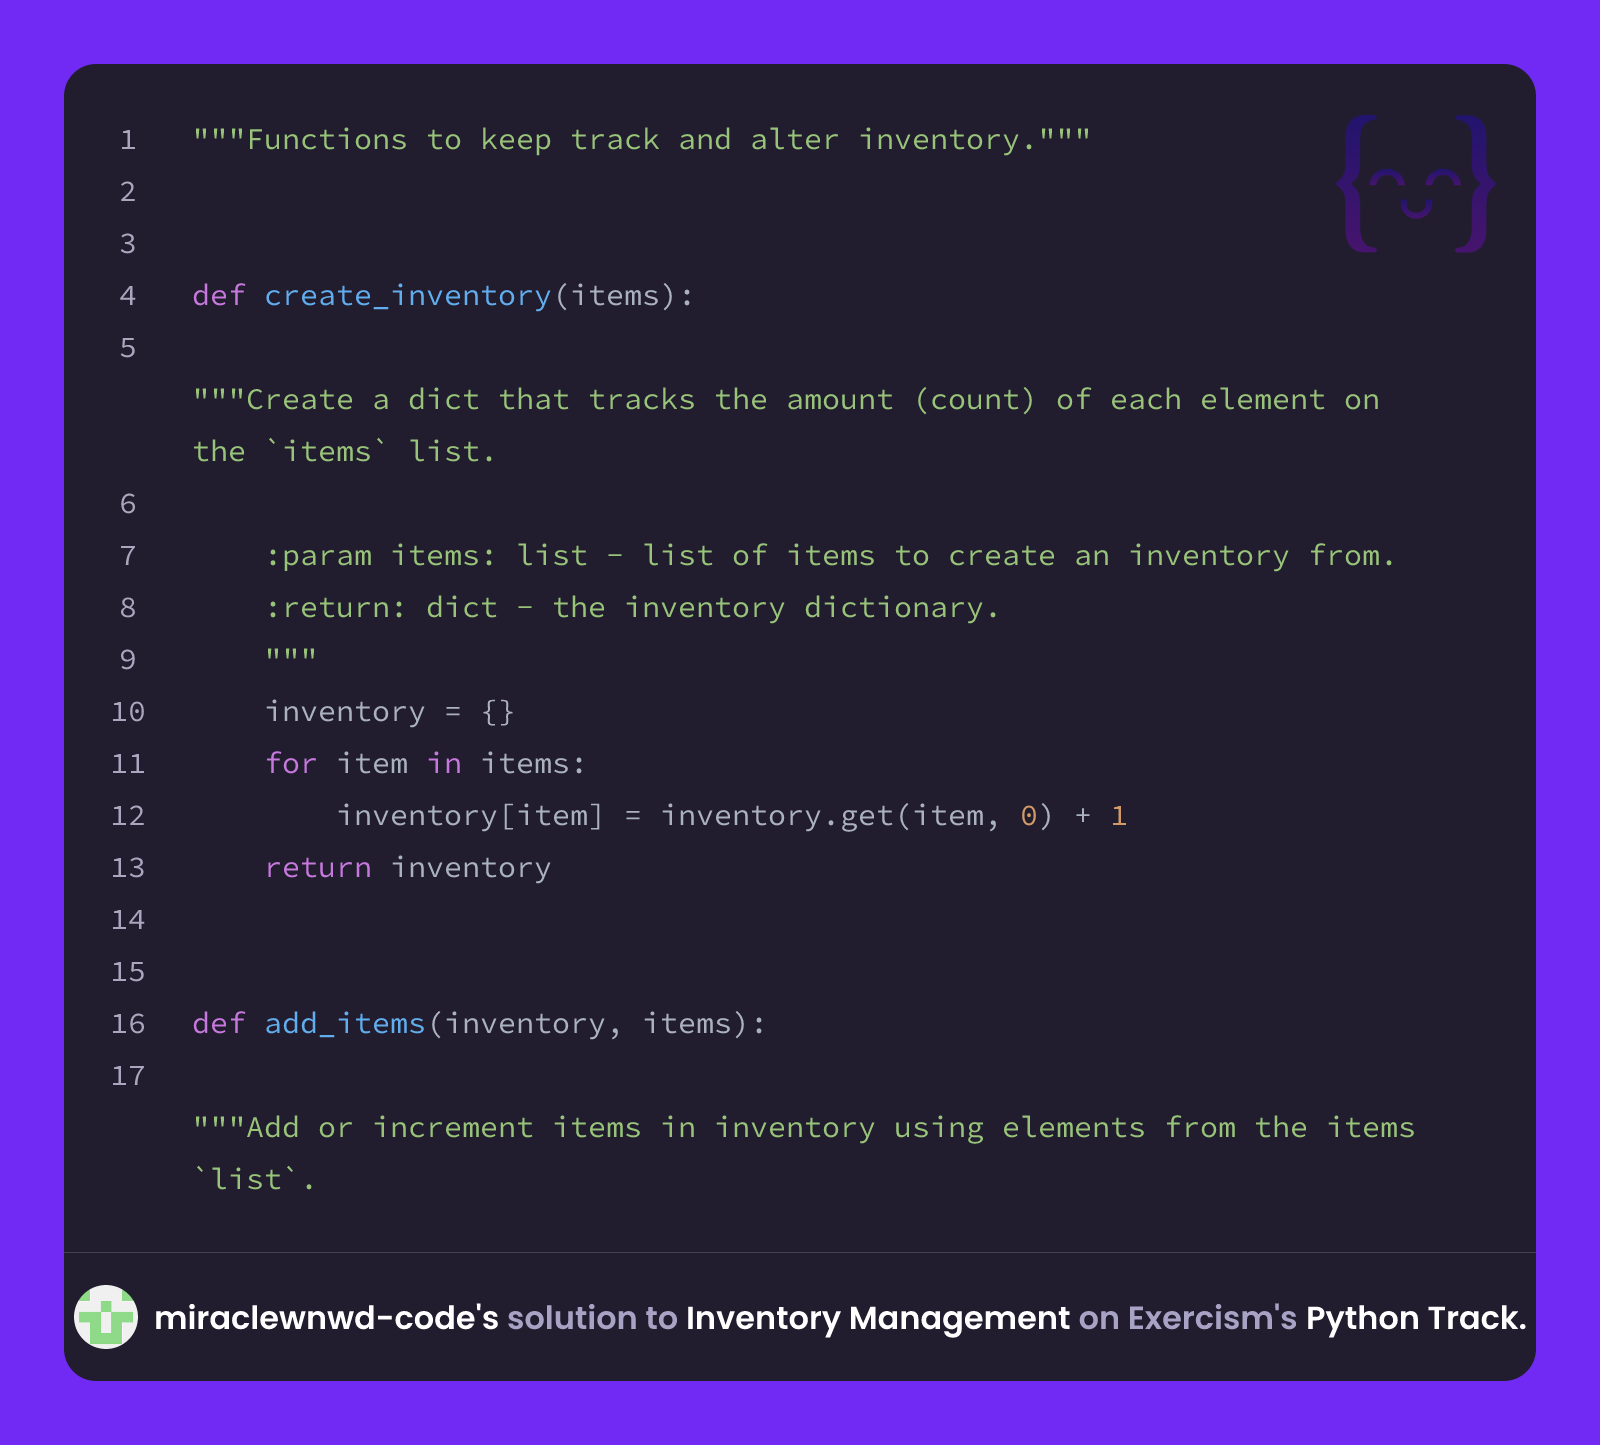This screenshot has height=1445, width=1600.
Task: Click the inventory.get(item, 0) expression
Action: 857,816
